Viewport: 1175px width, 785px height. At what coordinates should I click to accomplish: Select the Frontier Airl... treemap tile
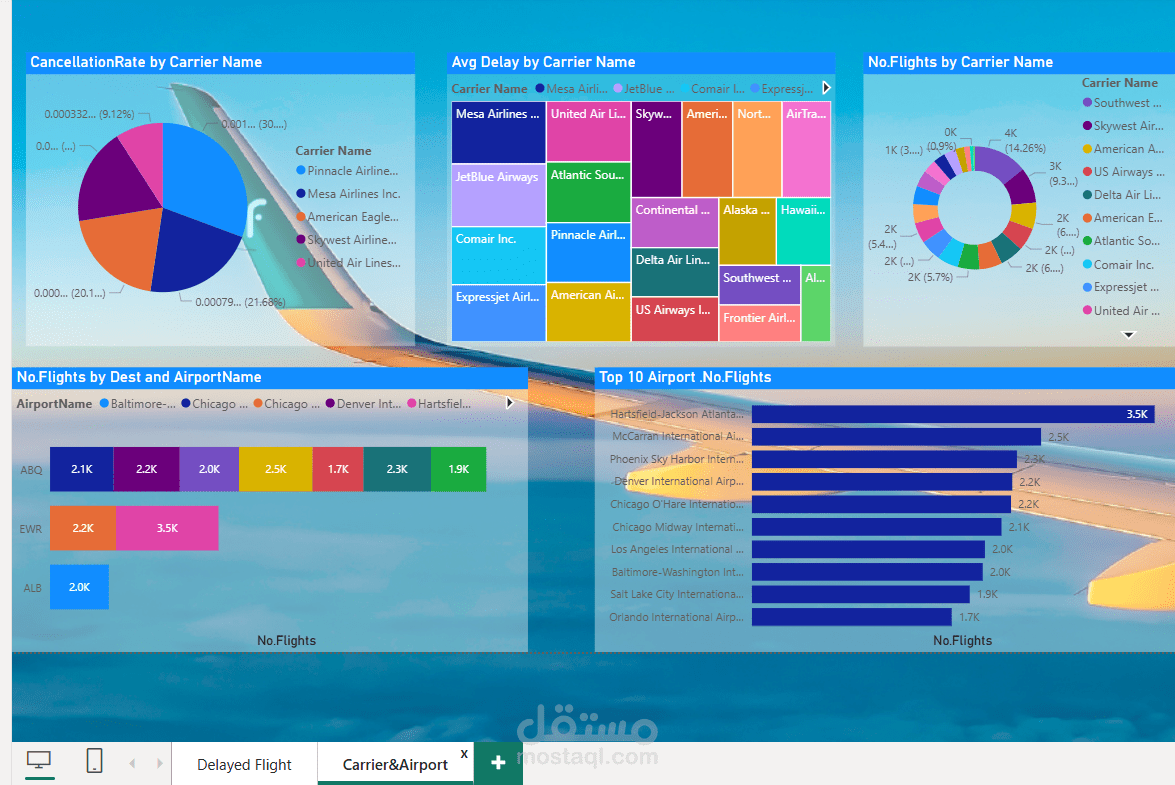[759, 324]
